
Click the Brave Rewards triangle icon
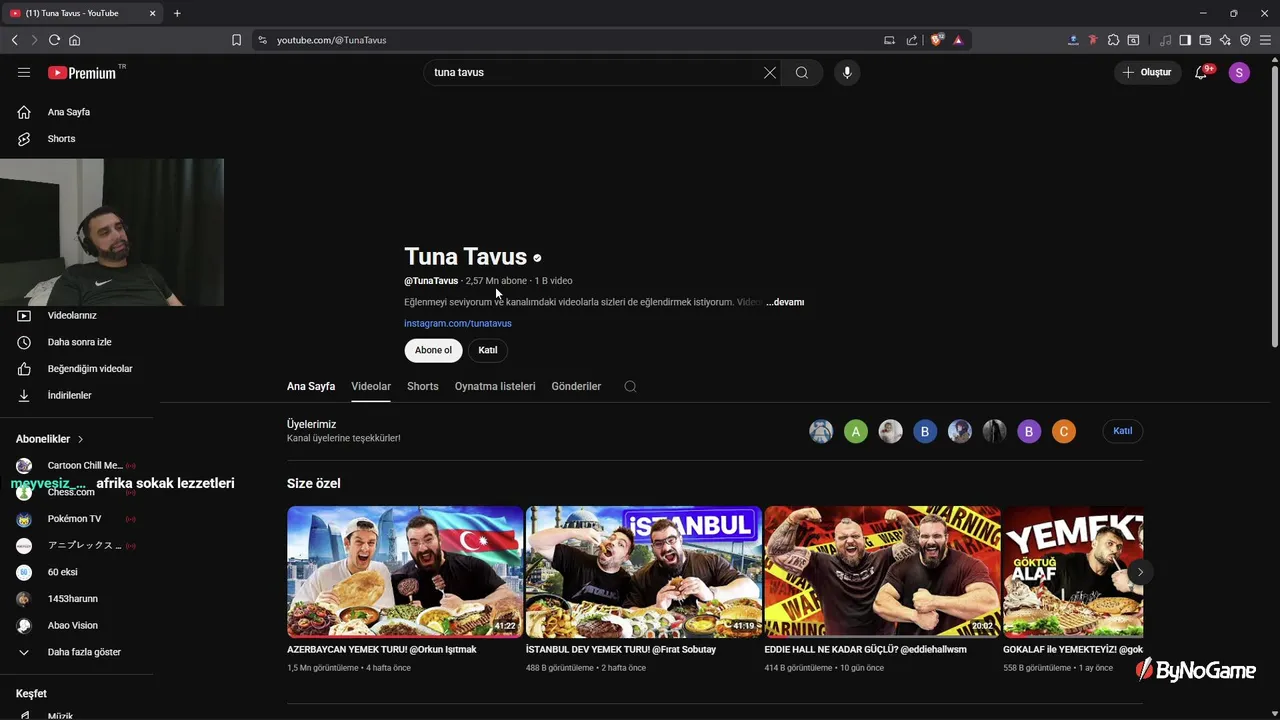click(x=958, y=40)
